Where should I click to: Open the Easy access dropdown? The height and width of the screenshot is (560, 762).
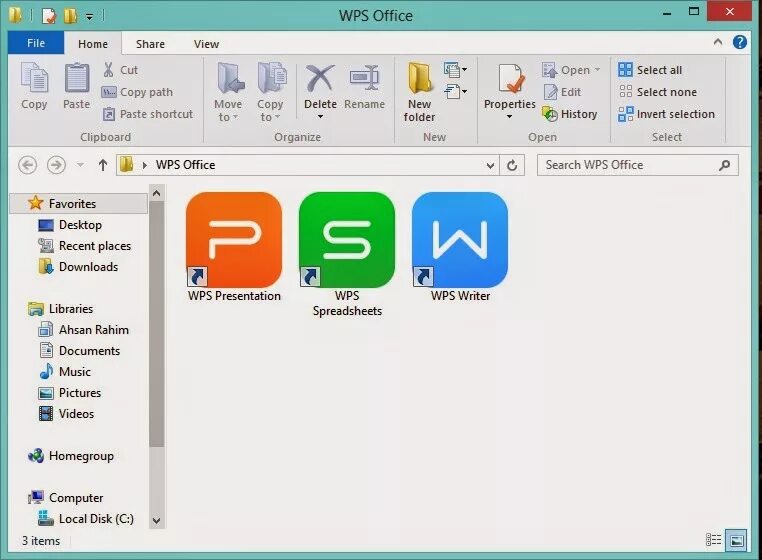pos(455,91)
